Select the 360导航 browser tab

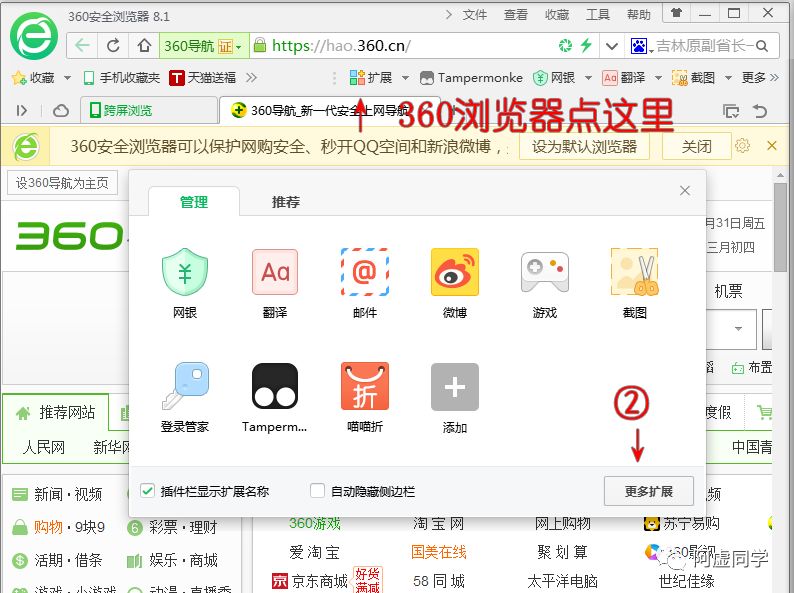[x=329, y=110]
